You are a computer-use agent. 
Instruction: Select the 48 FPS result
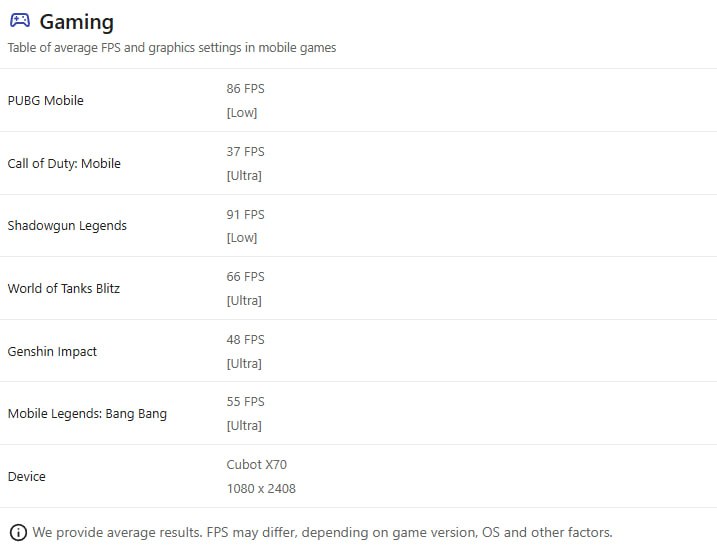point(245,339)
